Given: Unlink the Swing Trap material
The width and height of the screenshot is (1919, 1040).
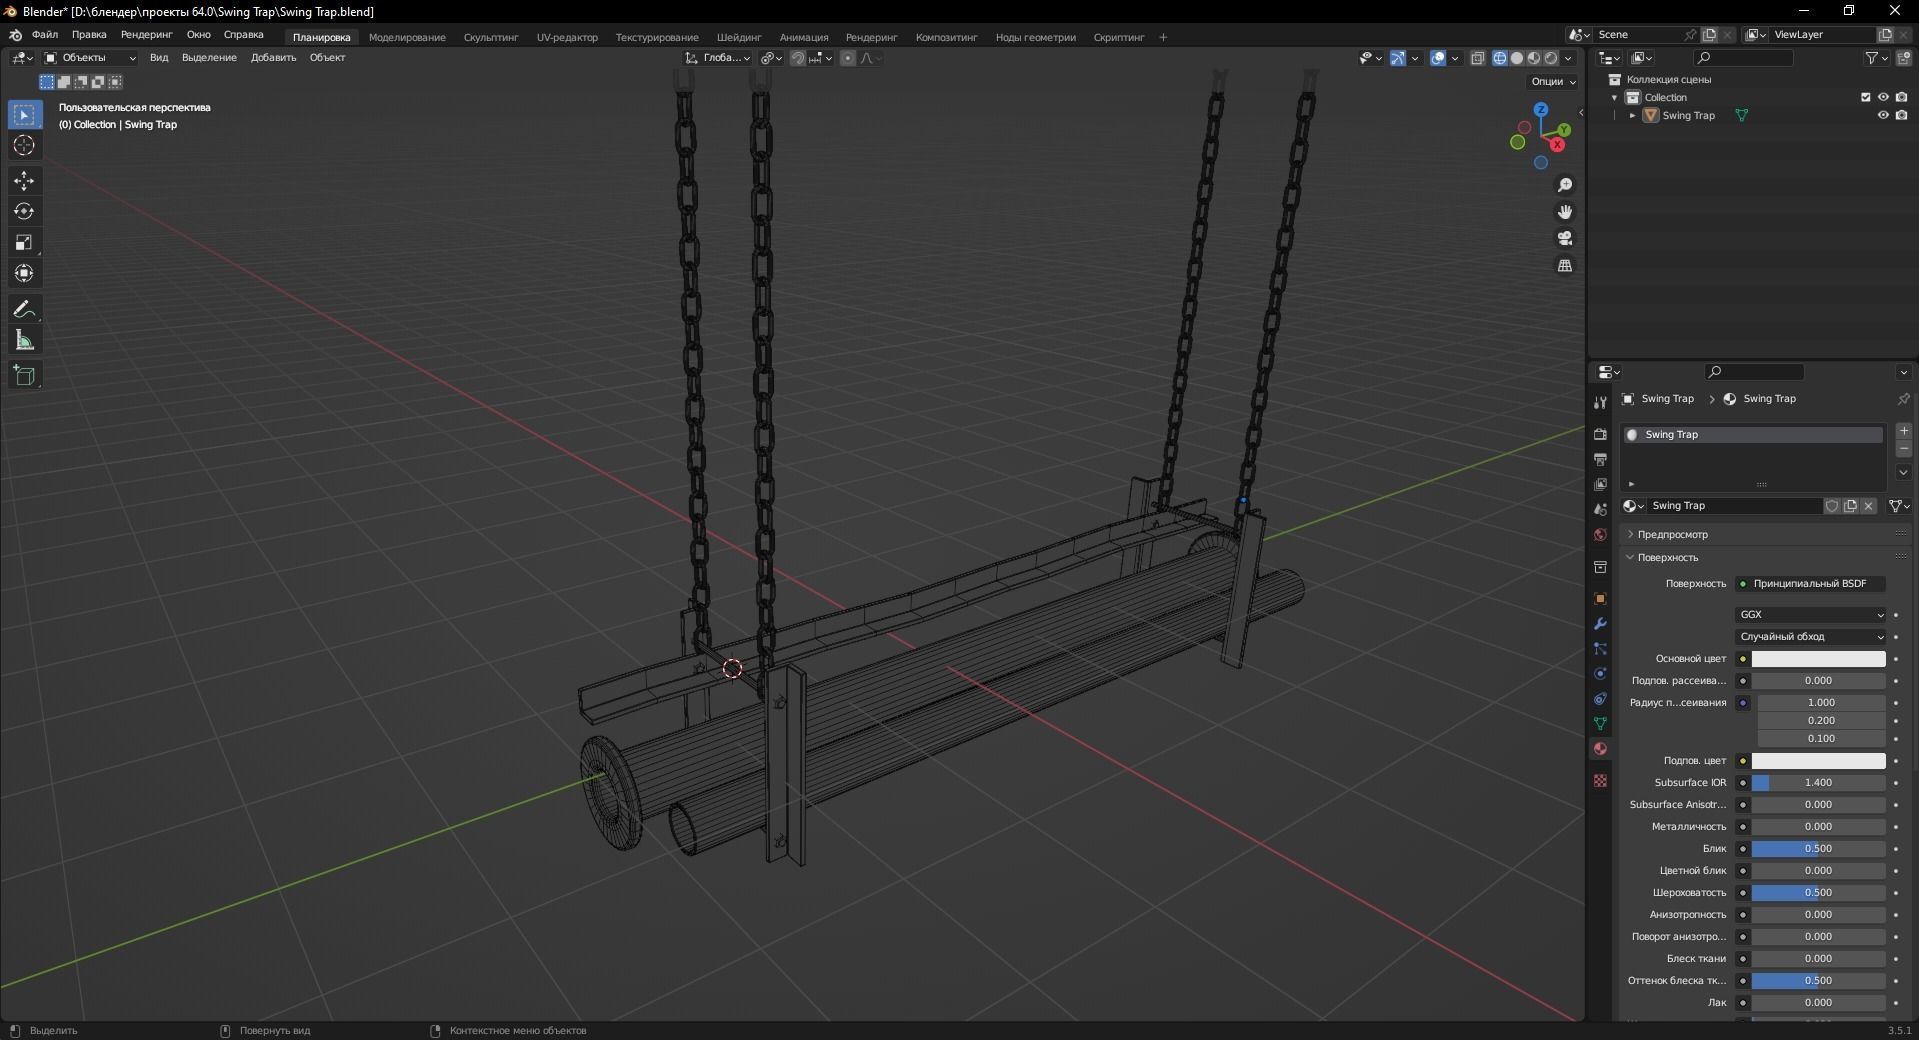Looking at the screenshot, I should click(1868, 506).
